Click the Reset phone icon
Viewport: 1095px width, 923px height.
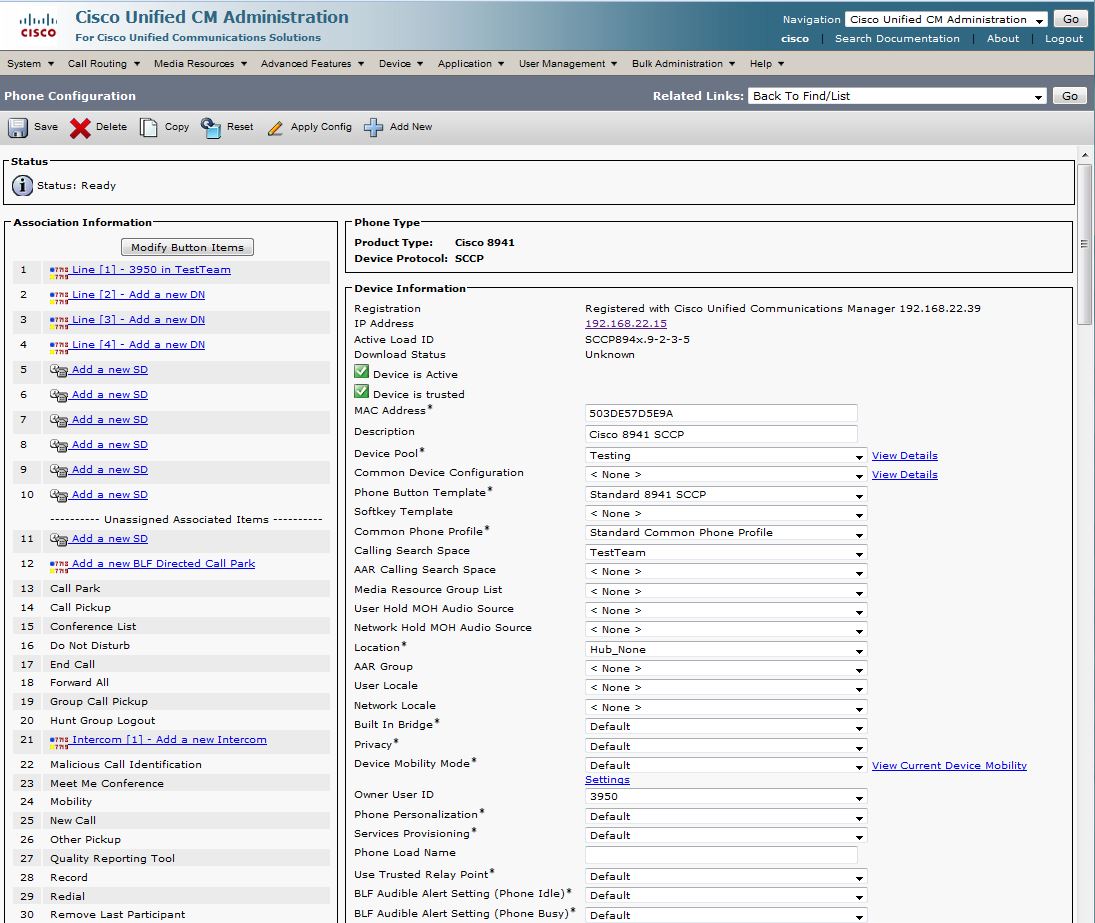click(x=211, y=128)
